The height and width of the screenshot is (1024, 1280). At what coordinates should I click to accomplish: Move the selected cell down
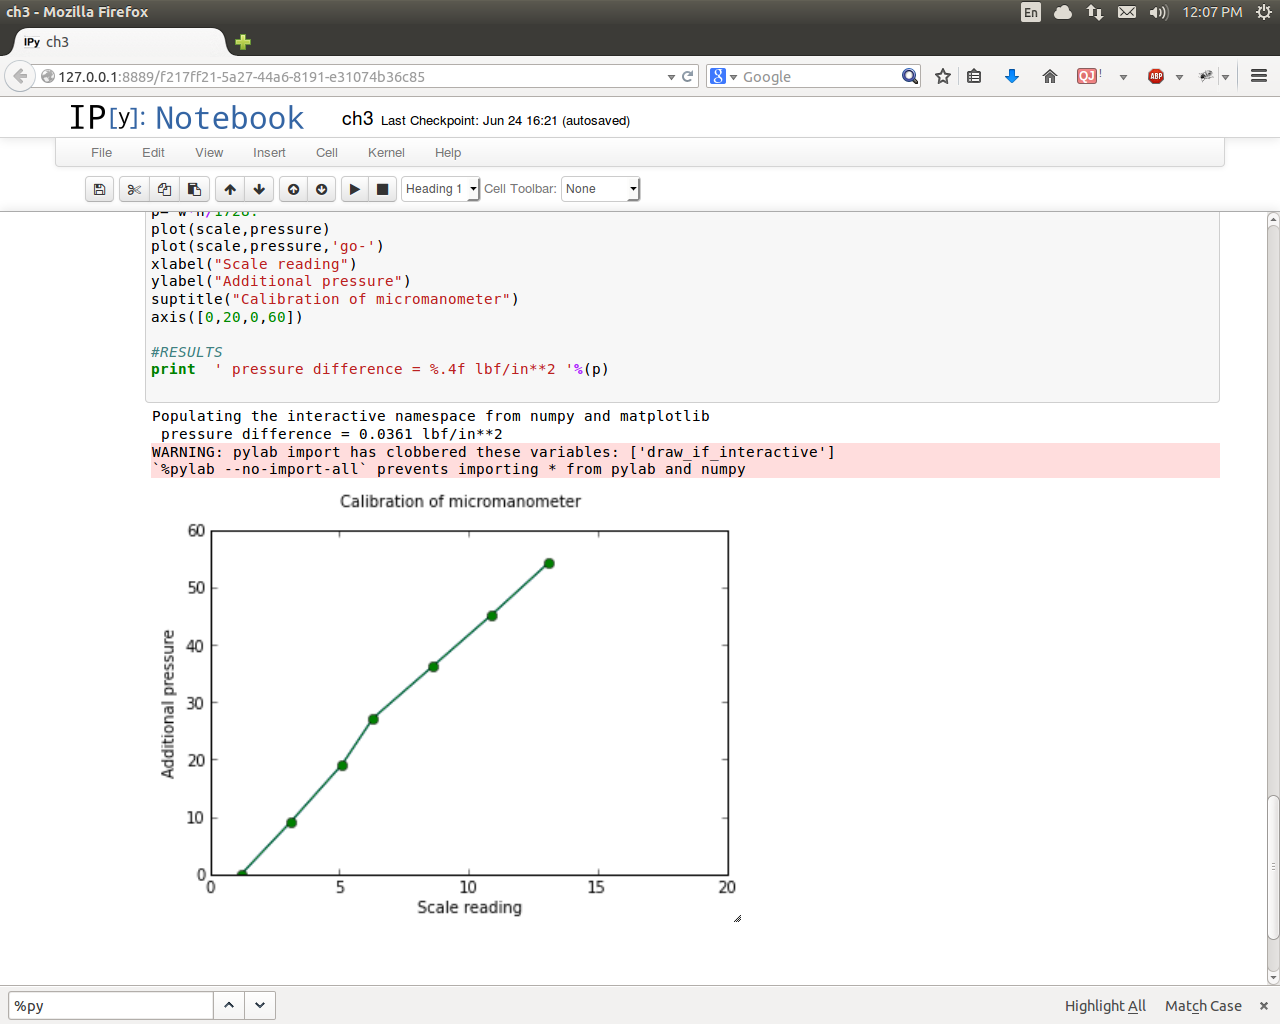coord(259,189)
